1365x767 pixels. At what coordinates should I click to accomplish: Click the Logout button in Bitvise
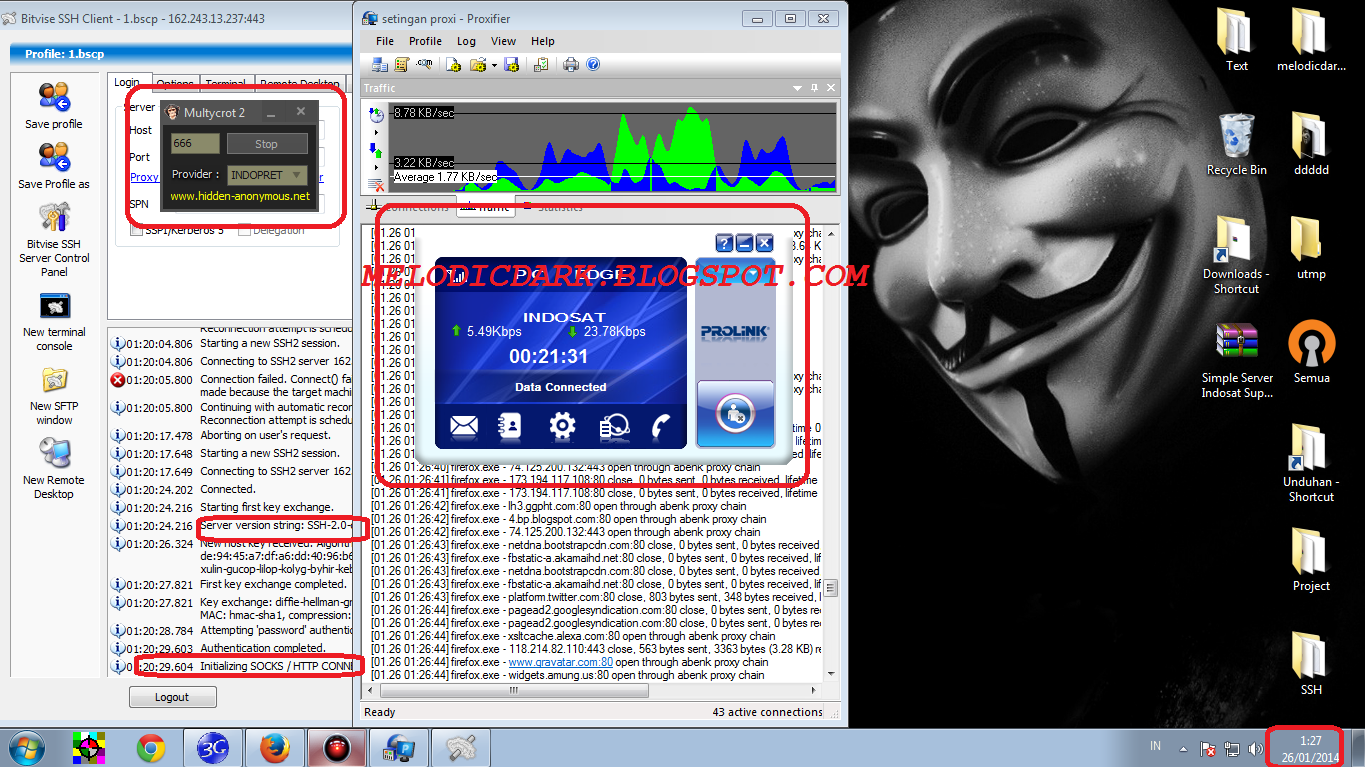(x=172, y=698)
